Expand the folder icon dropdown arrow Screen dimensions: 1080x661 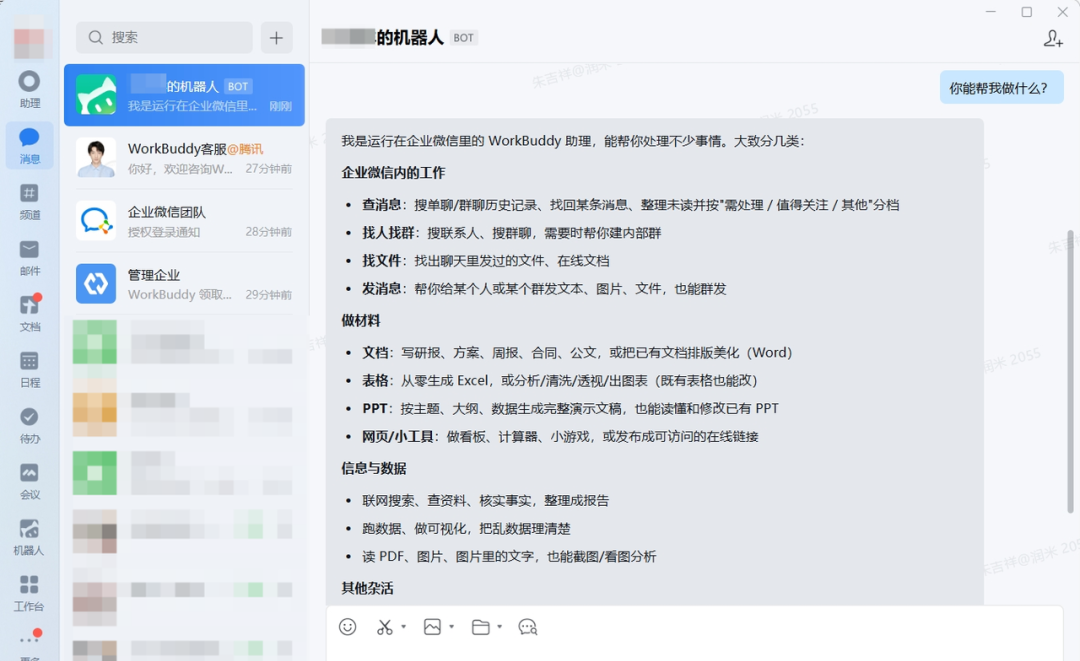(x=499, y=627)
